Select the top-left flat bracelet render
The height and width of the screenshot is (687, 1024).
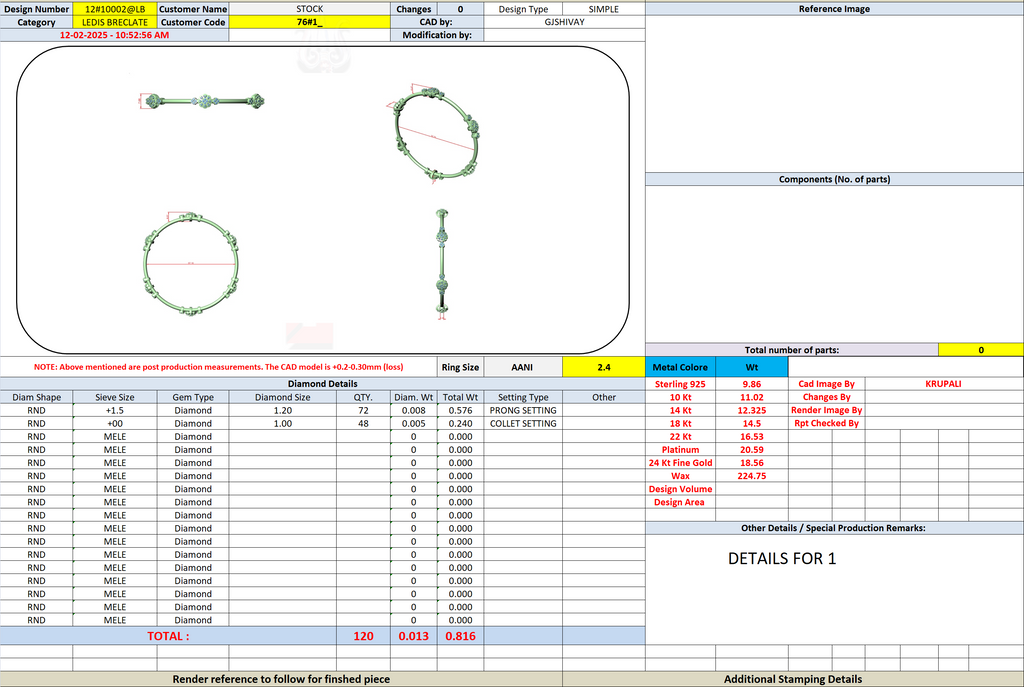[x=202, y=101]
